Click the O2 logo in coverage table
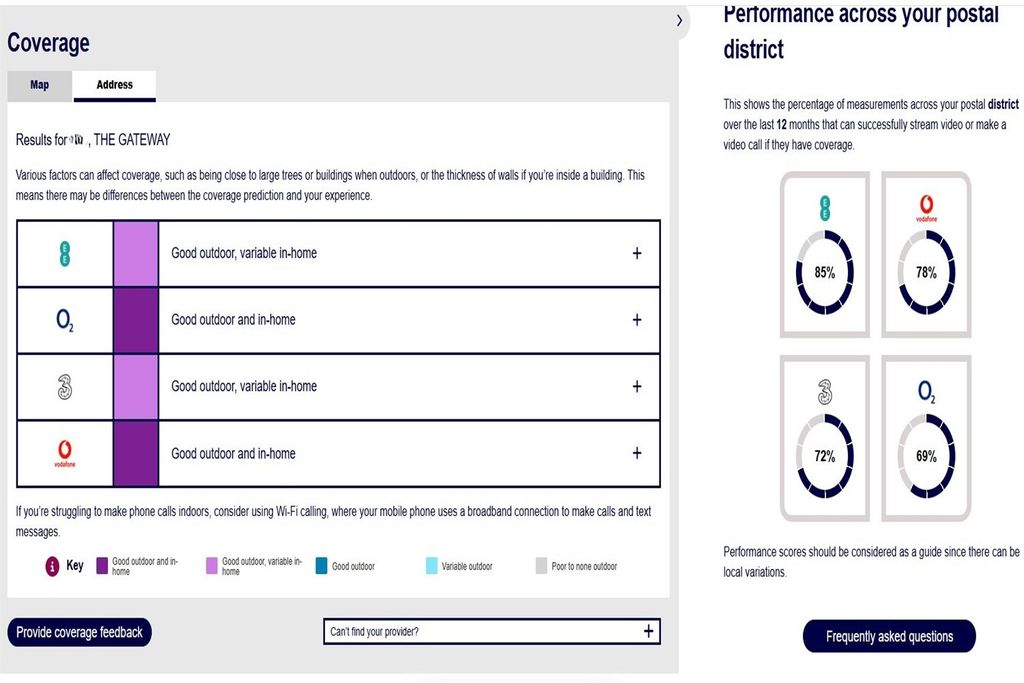Screen dimensions: 1024x683 point(65,320)
